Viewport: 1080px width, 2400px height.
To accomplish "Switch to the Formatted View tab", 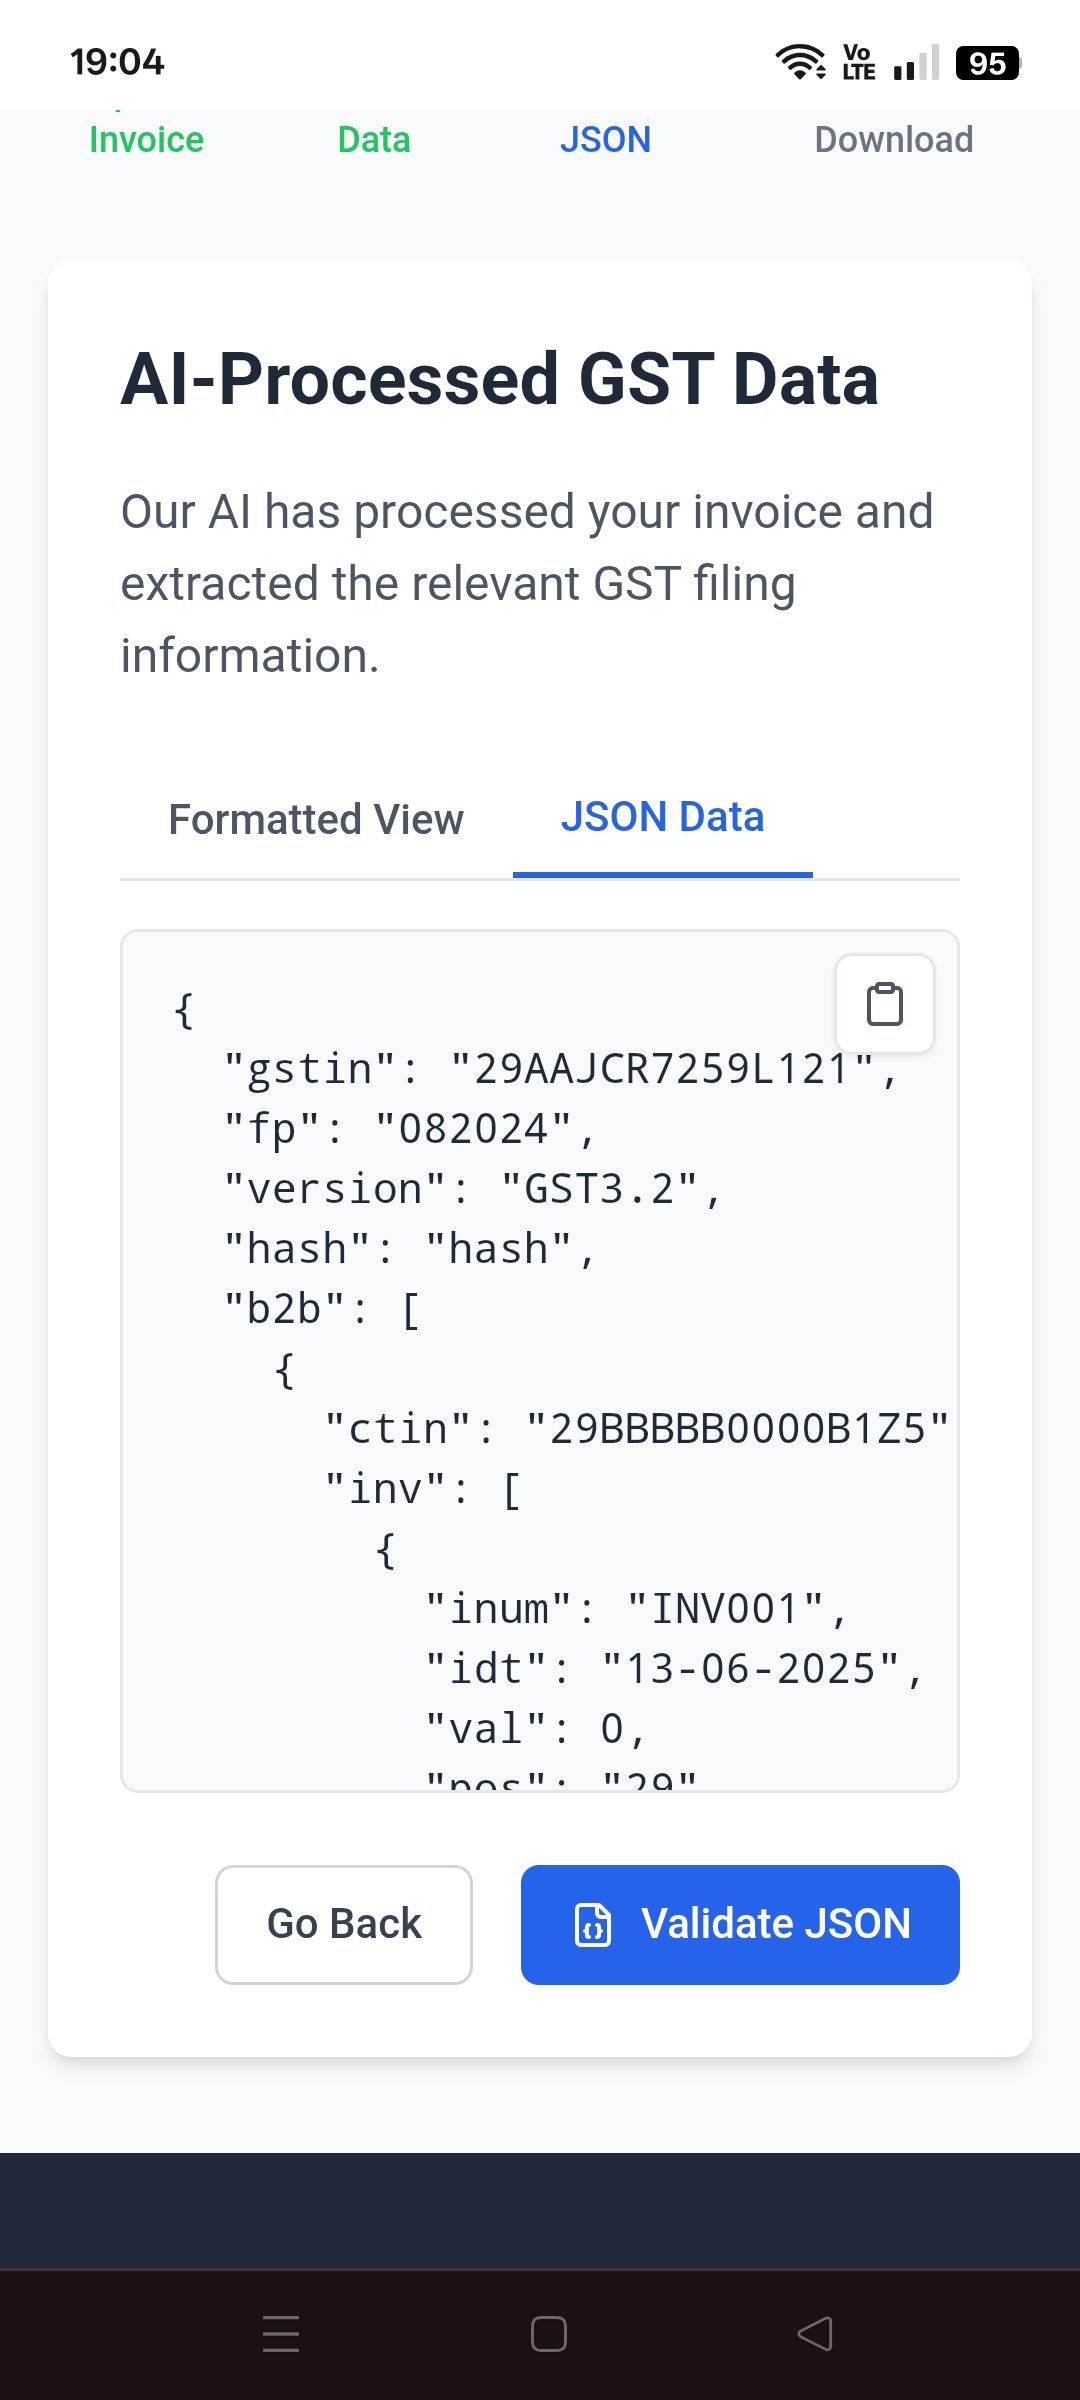I will point(316,819).
